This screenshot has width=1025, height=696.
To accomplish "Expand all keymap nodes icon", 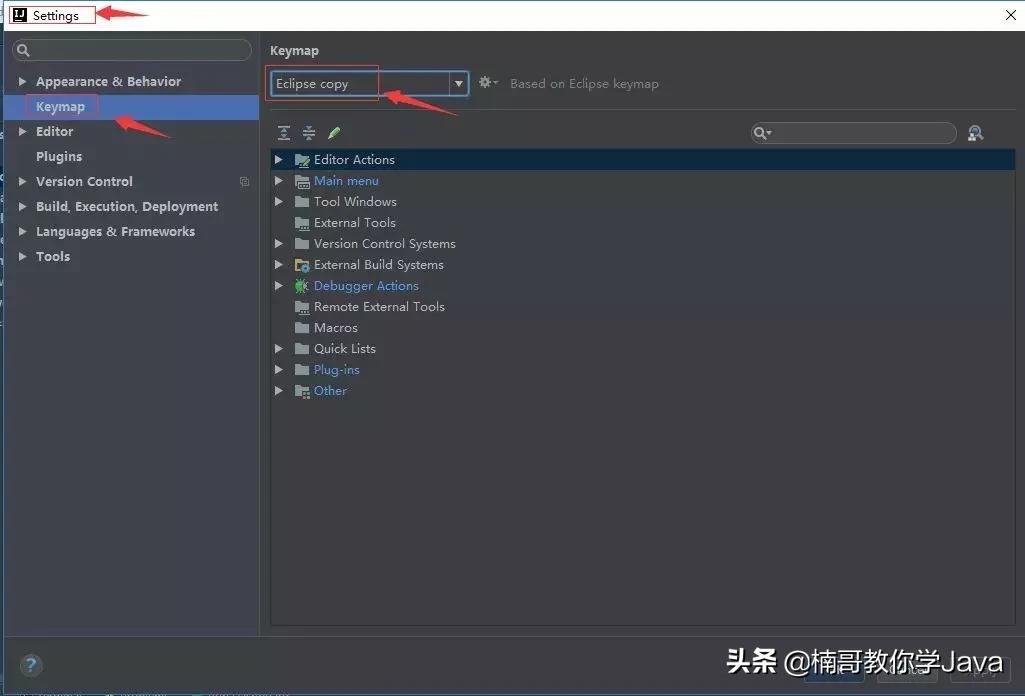I will tap(284, 132).
